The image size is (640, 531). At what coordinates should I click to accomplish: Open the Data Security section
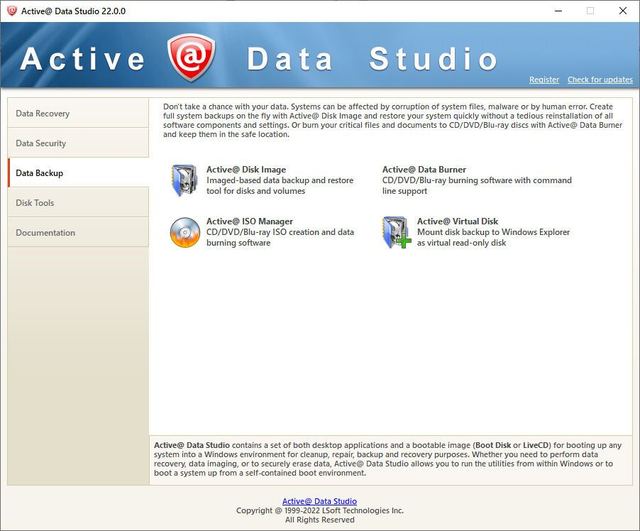[x=78, y=144]
